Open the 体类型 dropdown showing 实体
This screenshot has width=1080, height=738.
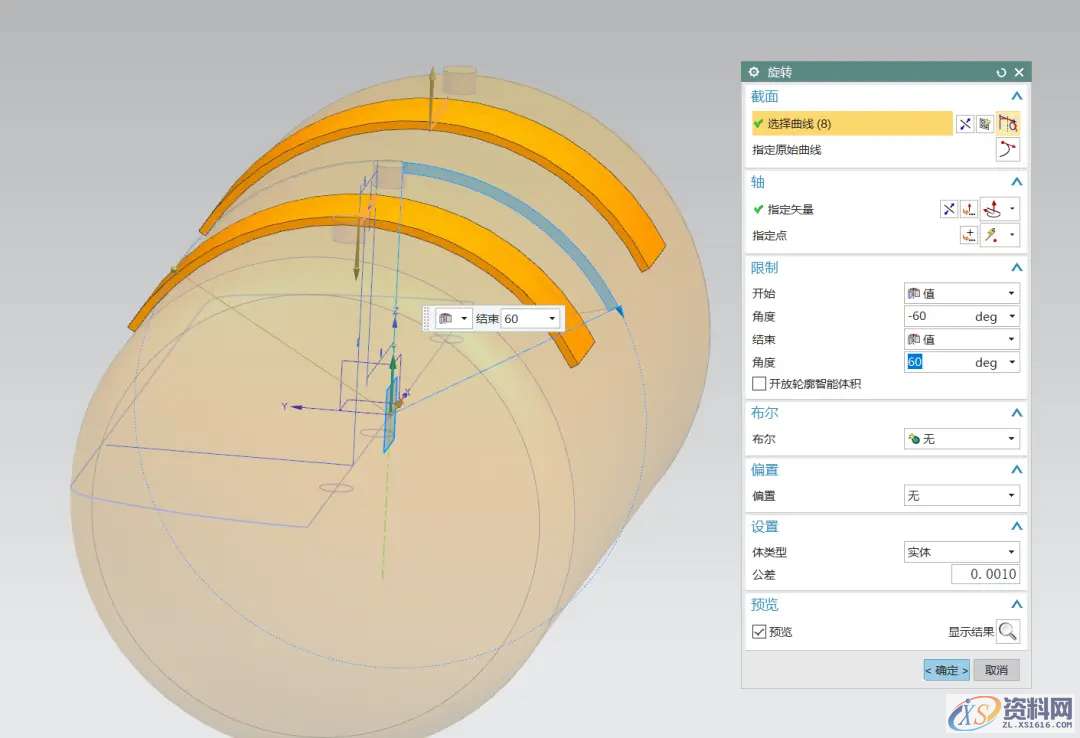point(961,552)
